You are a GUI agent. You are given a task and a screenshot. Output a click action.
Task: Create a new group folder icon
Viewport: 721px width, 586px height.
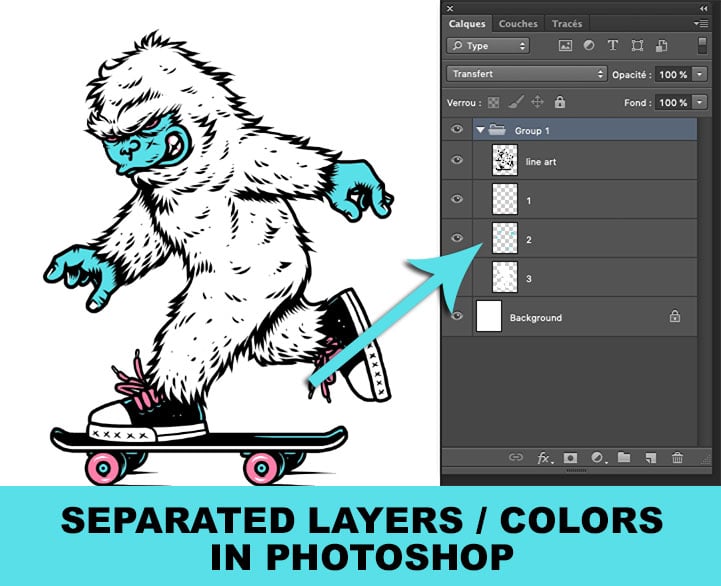point(624,457)
